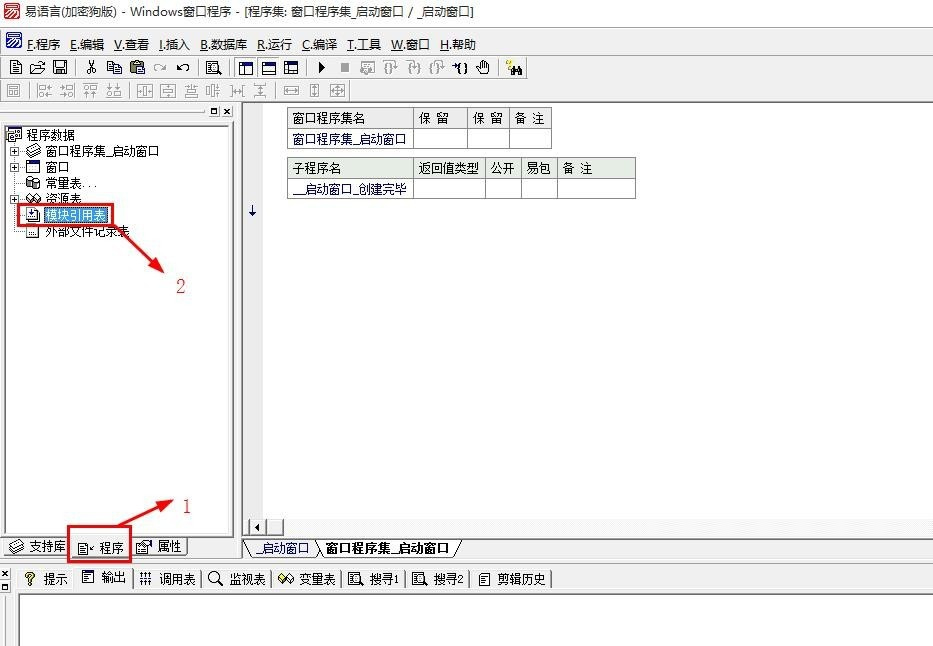Select 常量表 in the program tree

tap(70, 183)
